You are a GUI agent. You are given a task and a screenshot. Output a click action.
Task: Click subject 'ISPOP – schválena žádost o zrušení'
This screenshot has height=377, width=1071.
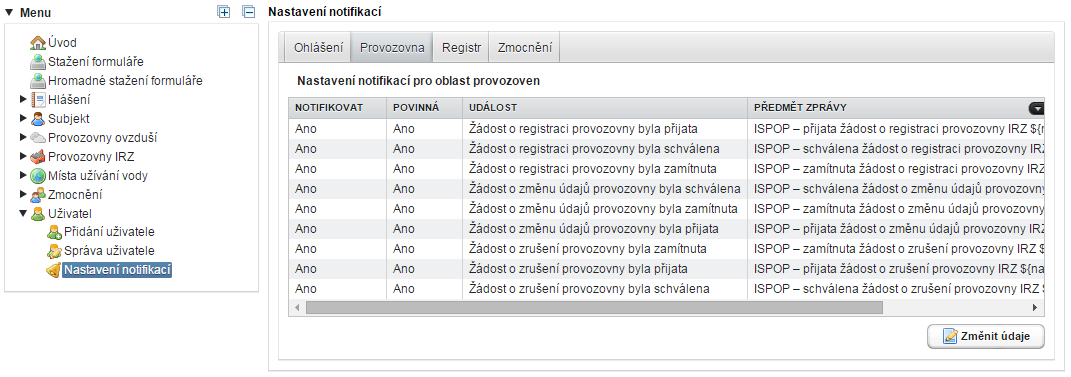tap(899, 289)
